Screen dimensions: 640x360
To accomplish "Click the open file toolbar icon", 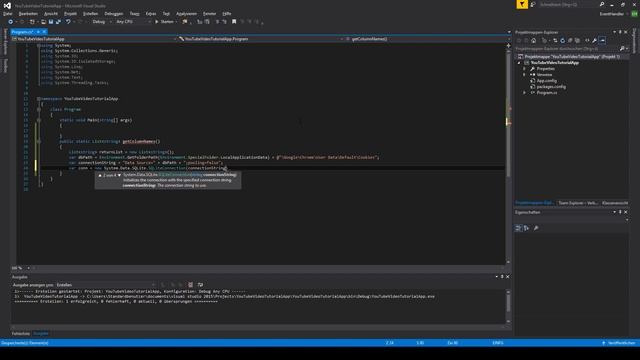I will click(43, 22).
